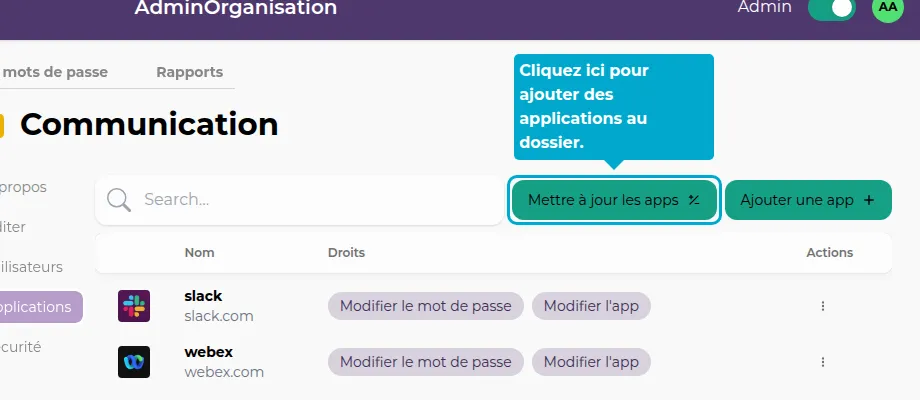Click the Modifier l'app tag for slack

tap(591, 306)
